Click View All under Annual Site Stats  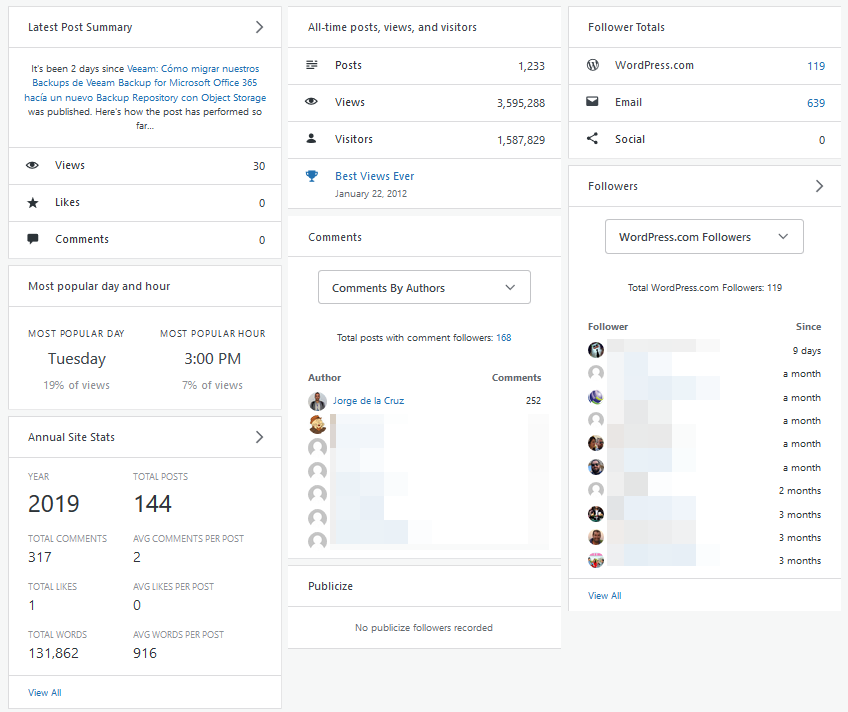tap(45, 693)
